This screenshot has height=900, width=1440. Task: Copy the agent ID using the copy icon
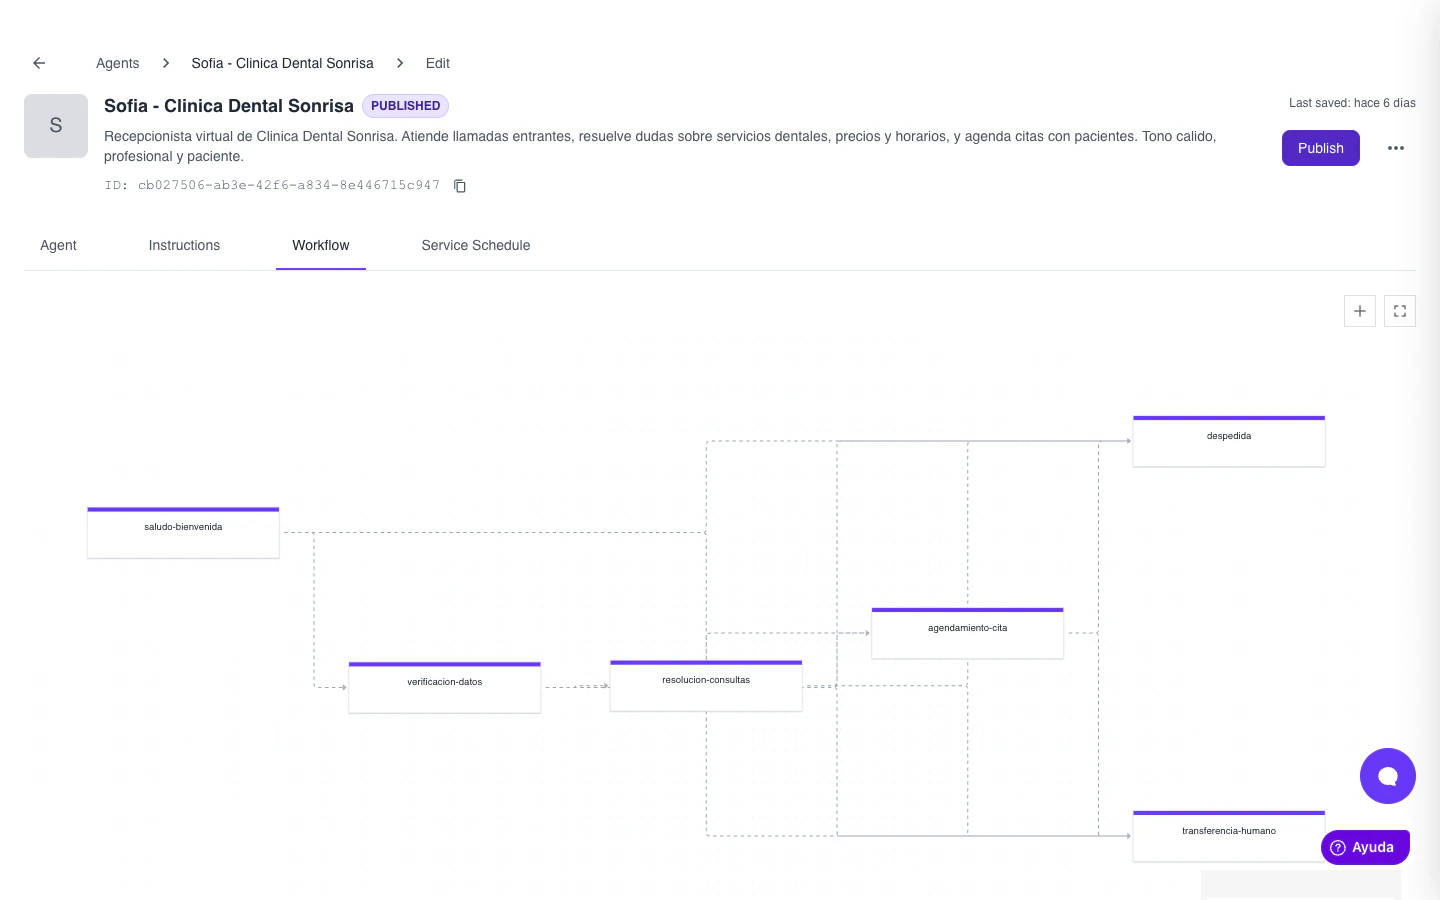click(459, 186)
